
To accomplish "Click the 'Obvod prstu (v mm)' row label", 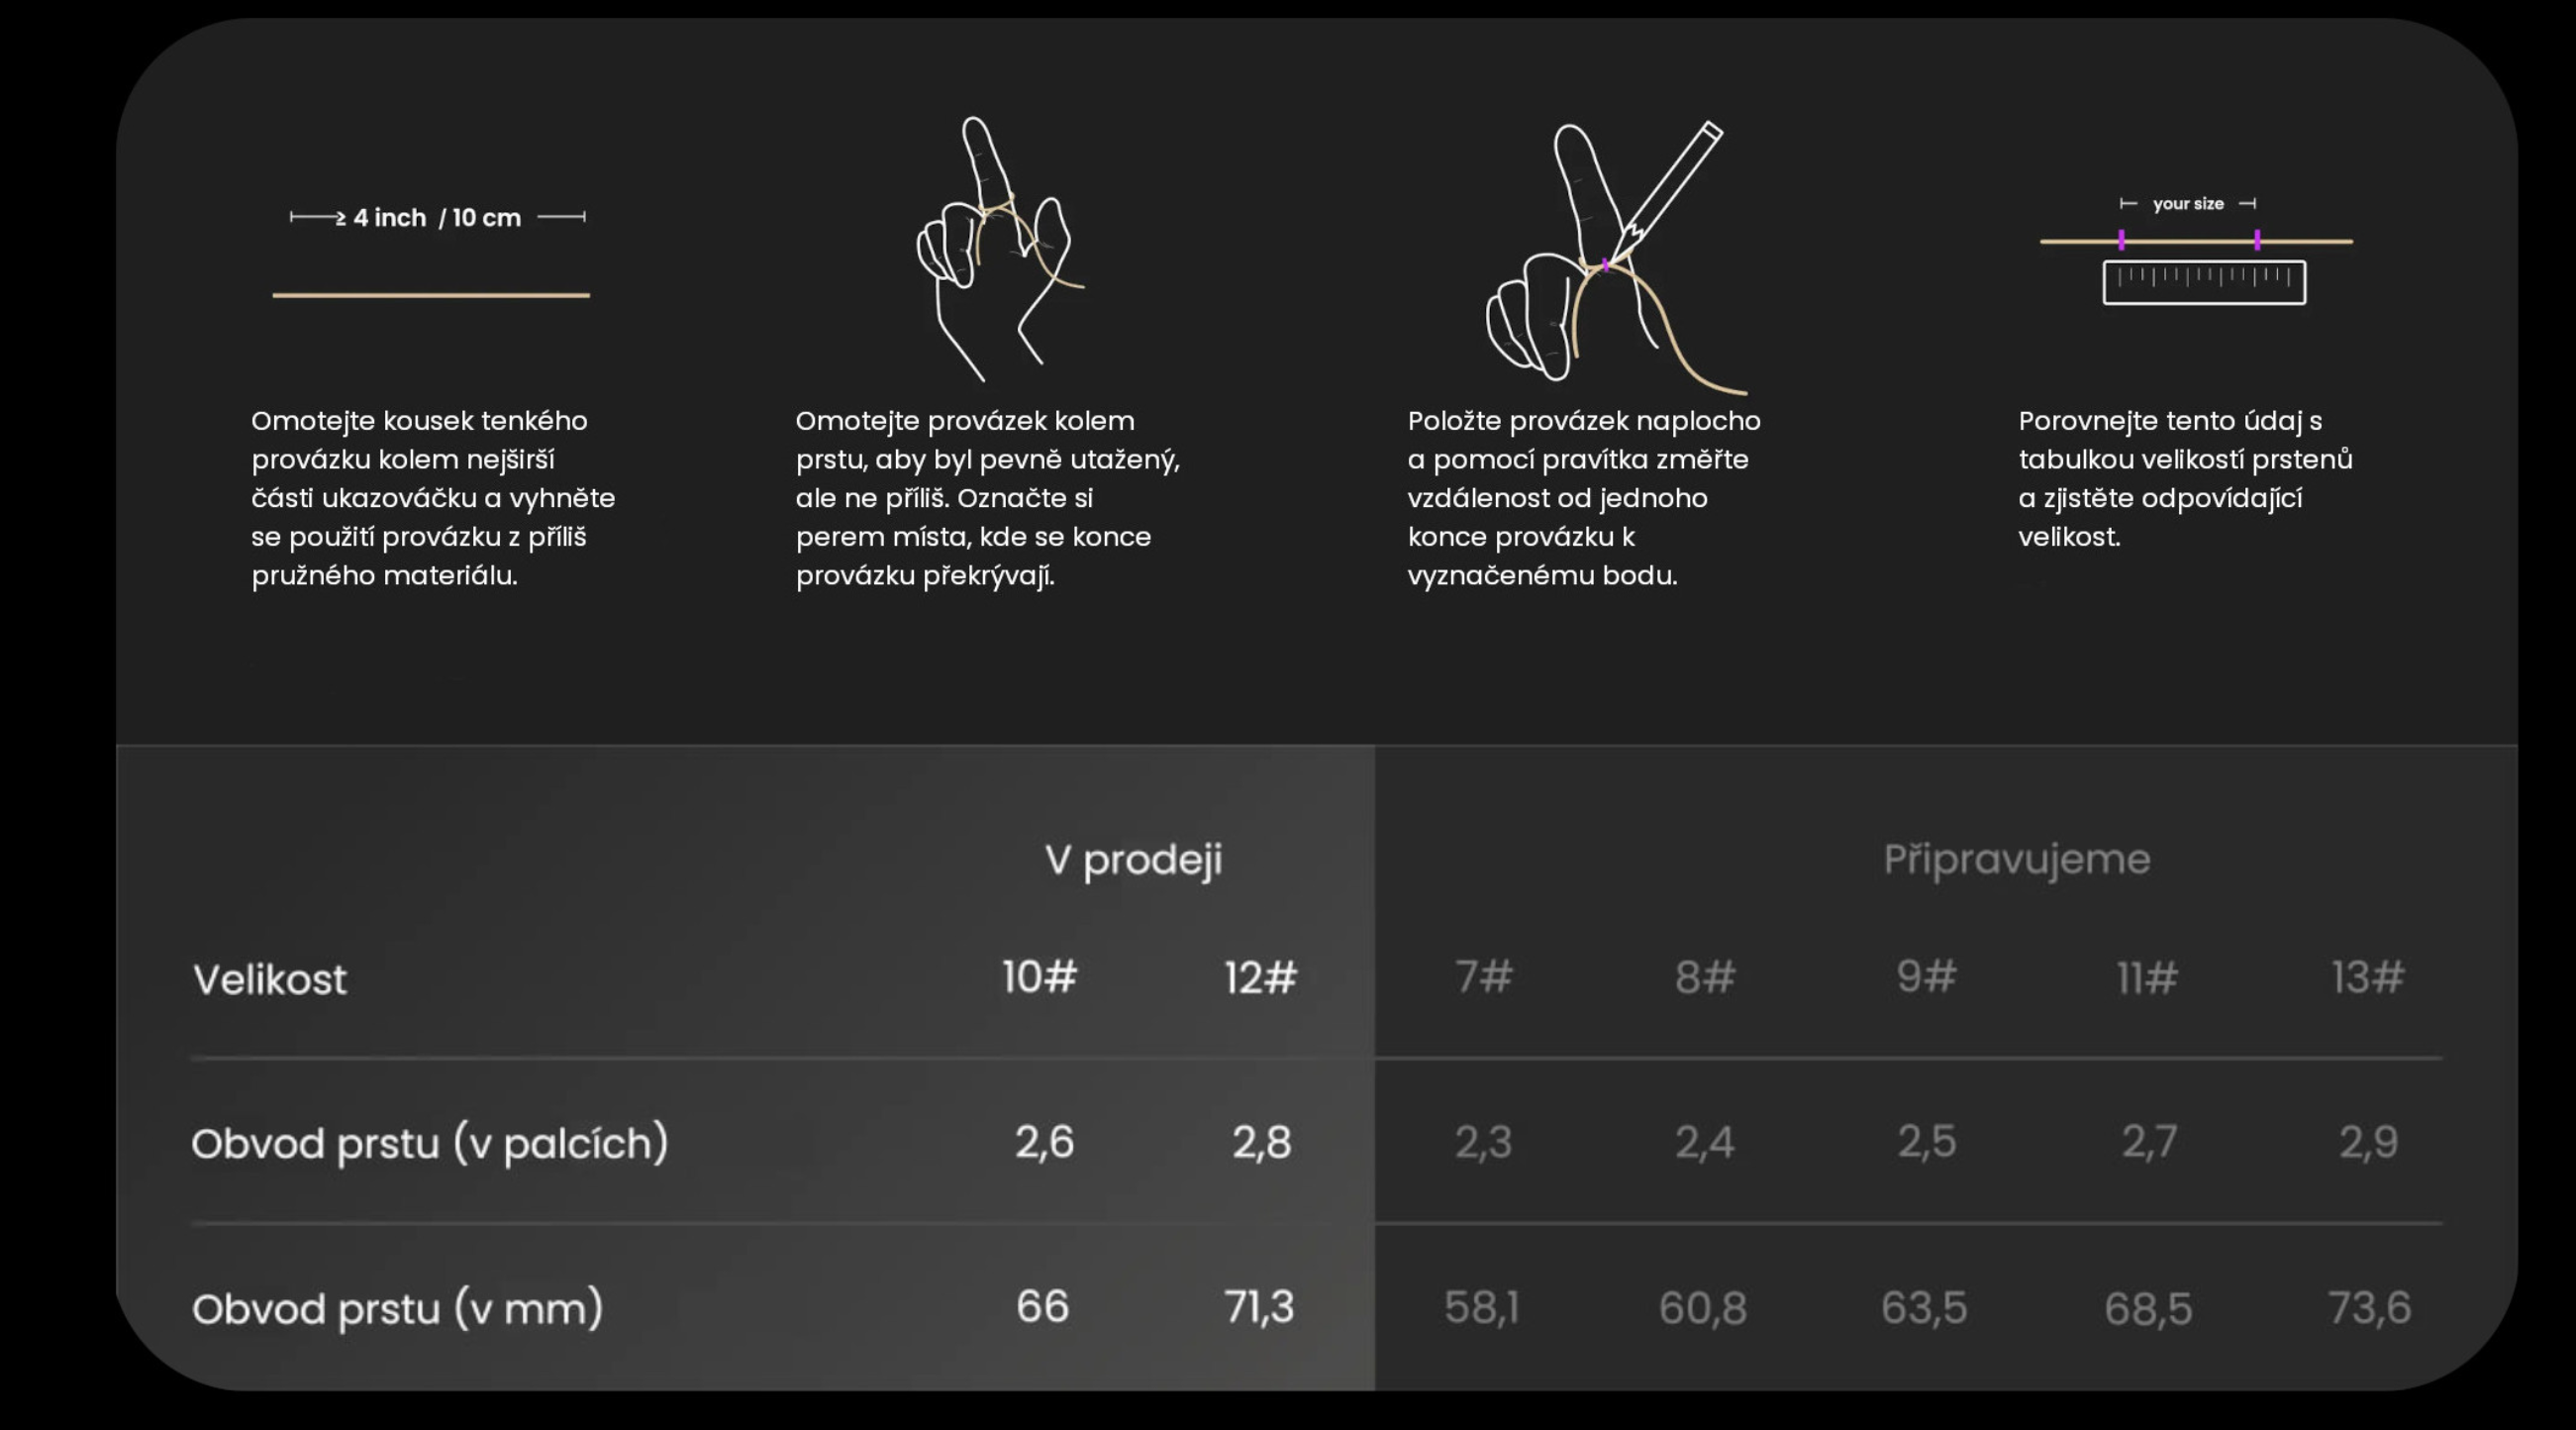I will 398,1308.
